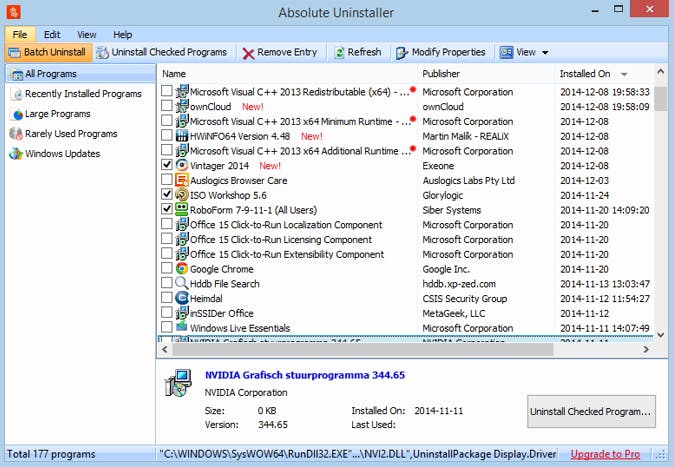Click the Windows Updates globe icon
Viewport: 674px width, 467px height.
(x=16, y=154)
